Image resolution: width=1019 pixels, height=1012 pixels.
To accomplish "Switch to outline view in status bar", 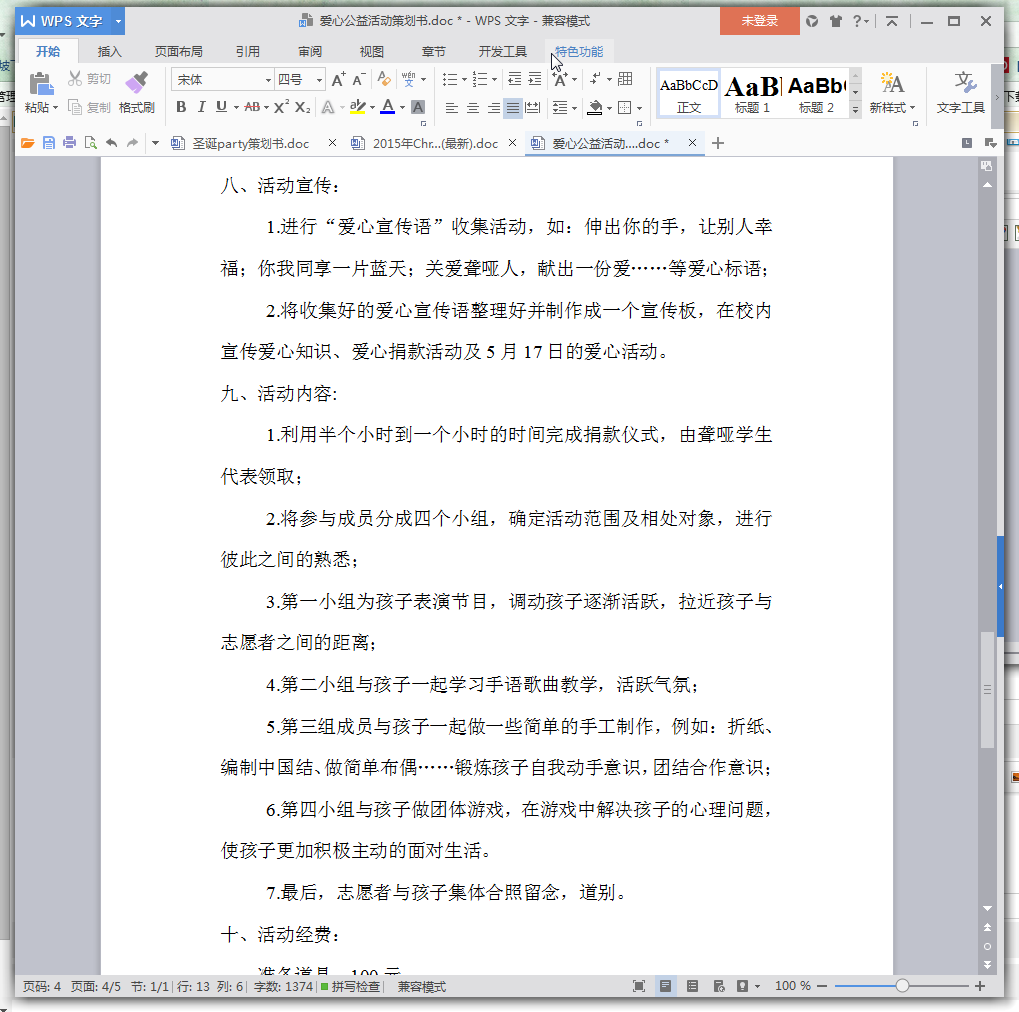I will [x=692, y=986].
